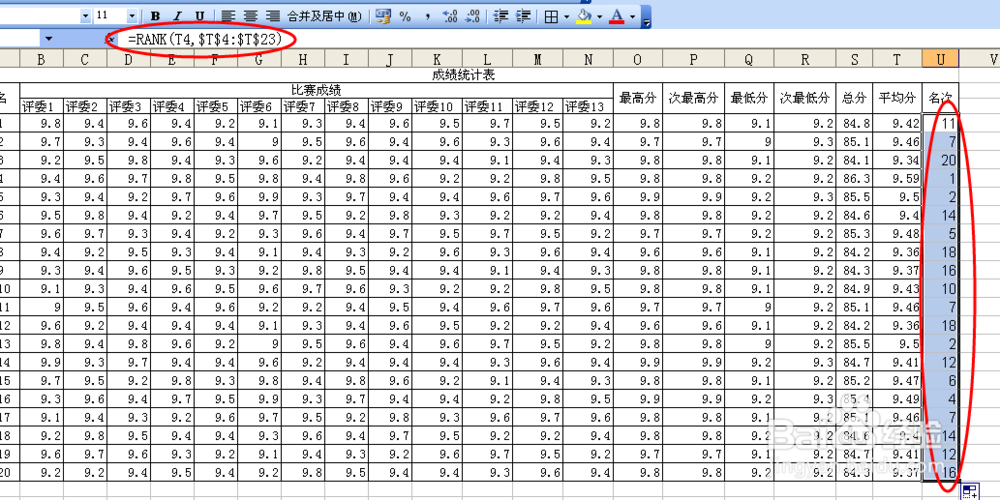This screenshot has height=500, width=1000.
Task: Apply currency style format
Action: point(383,17)
